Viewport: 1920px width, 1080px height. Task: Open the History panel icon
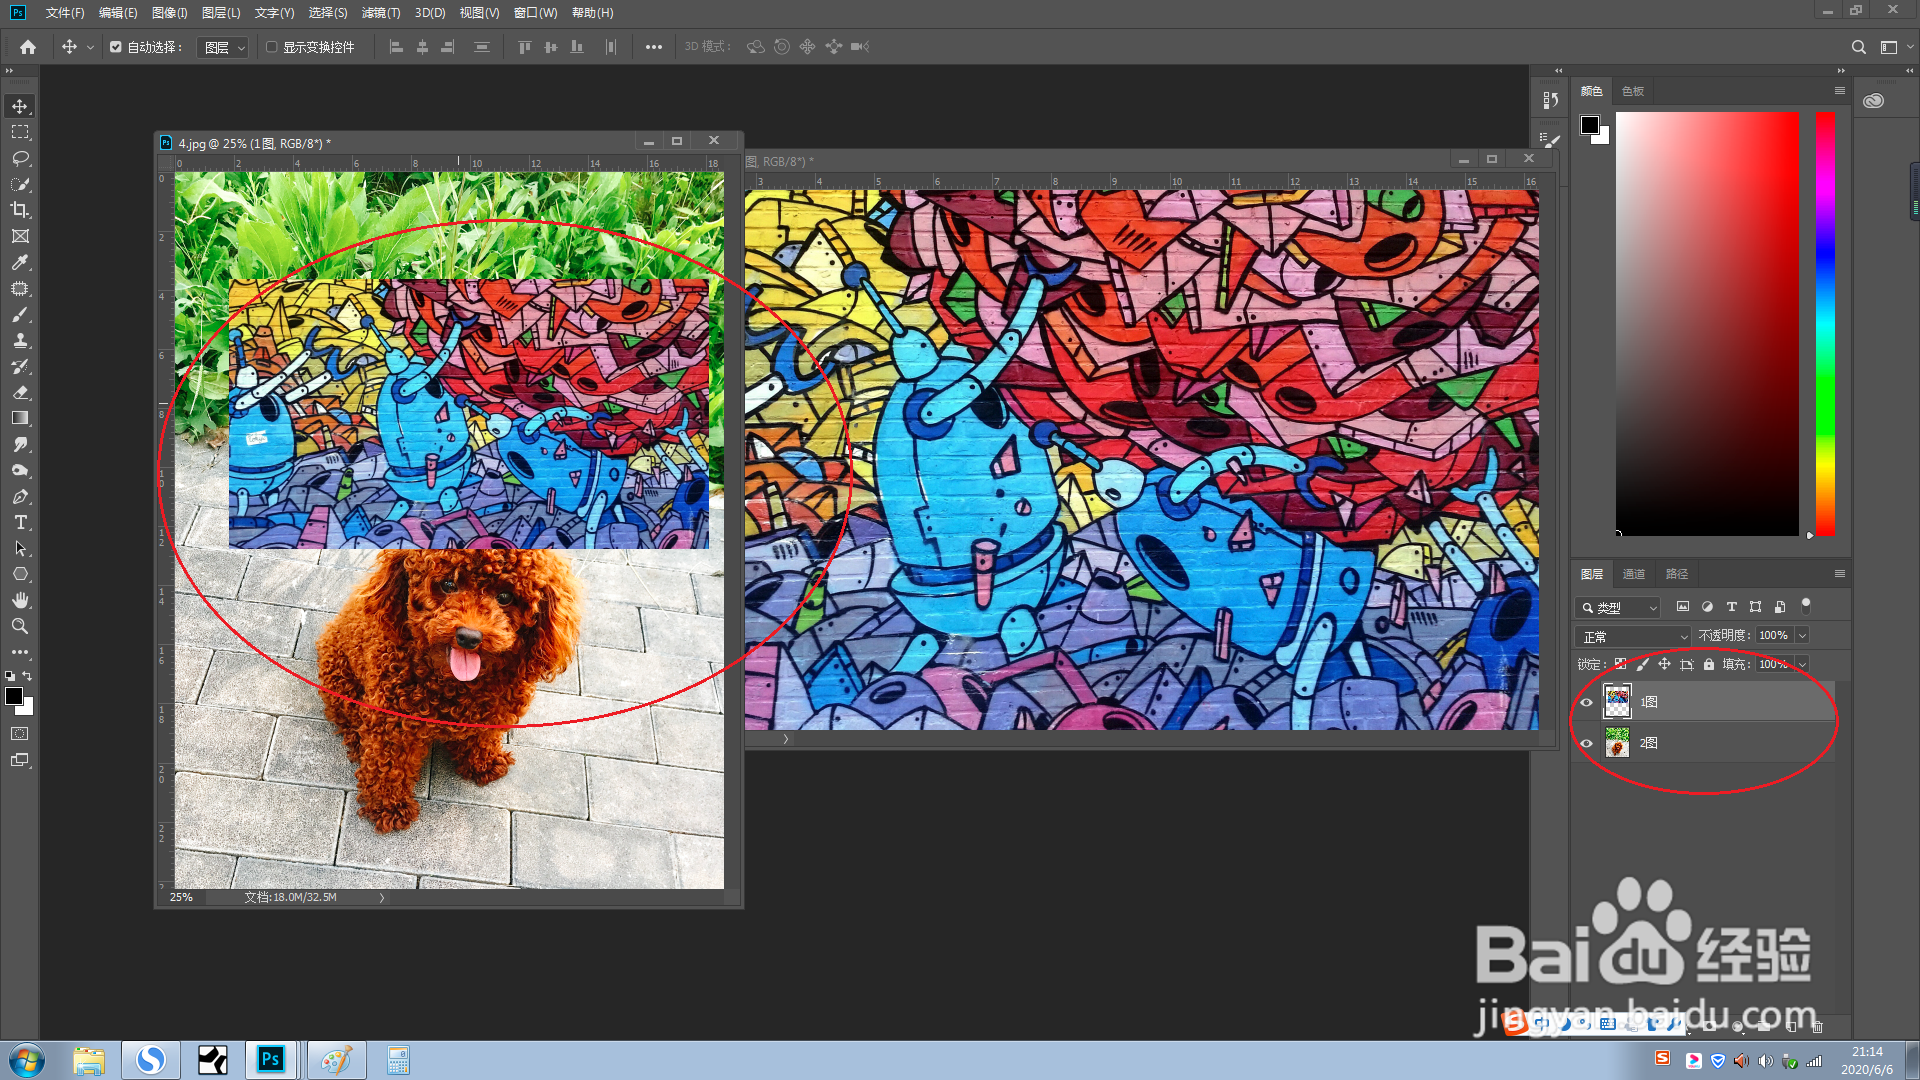pos(1550,100)
